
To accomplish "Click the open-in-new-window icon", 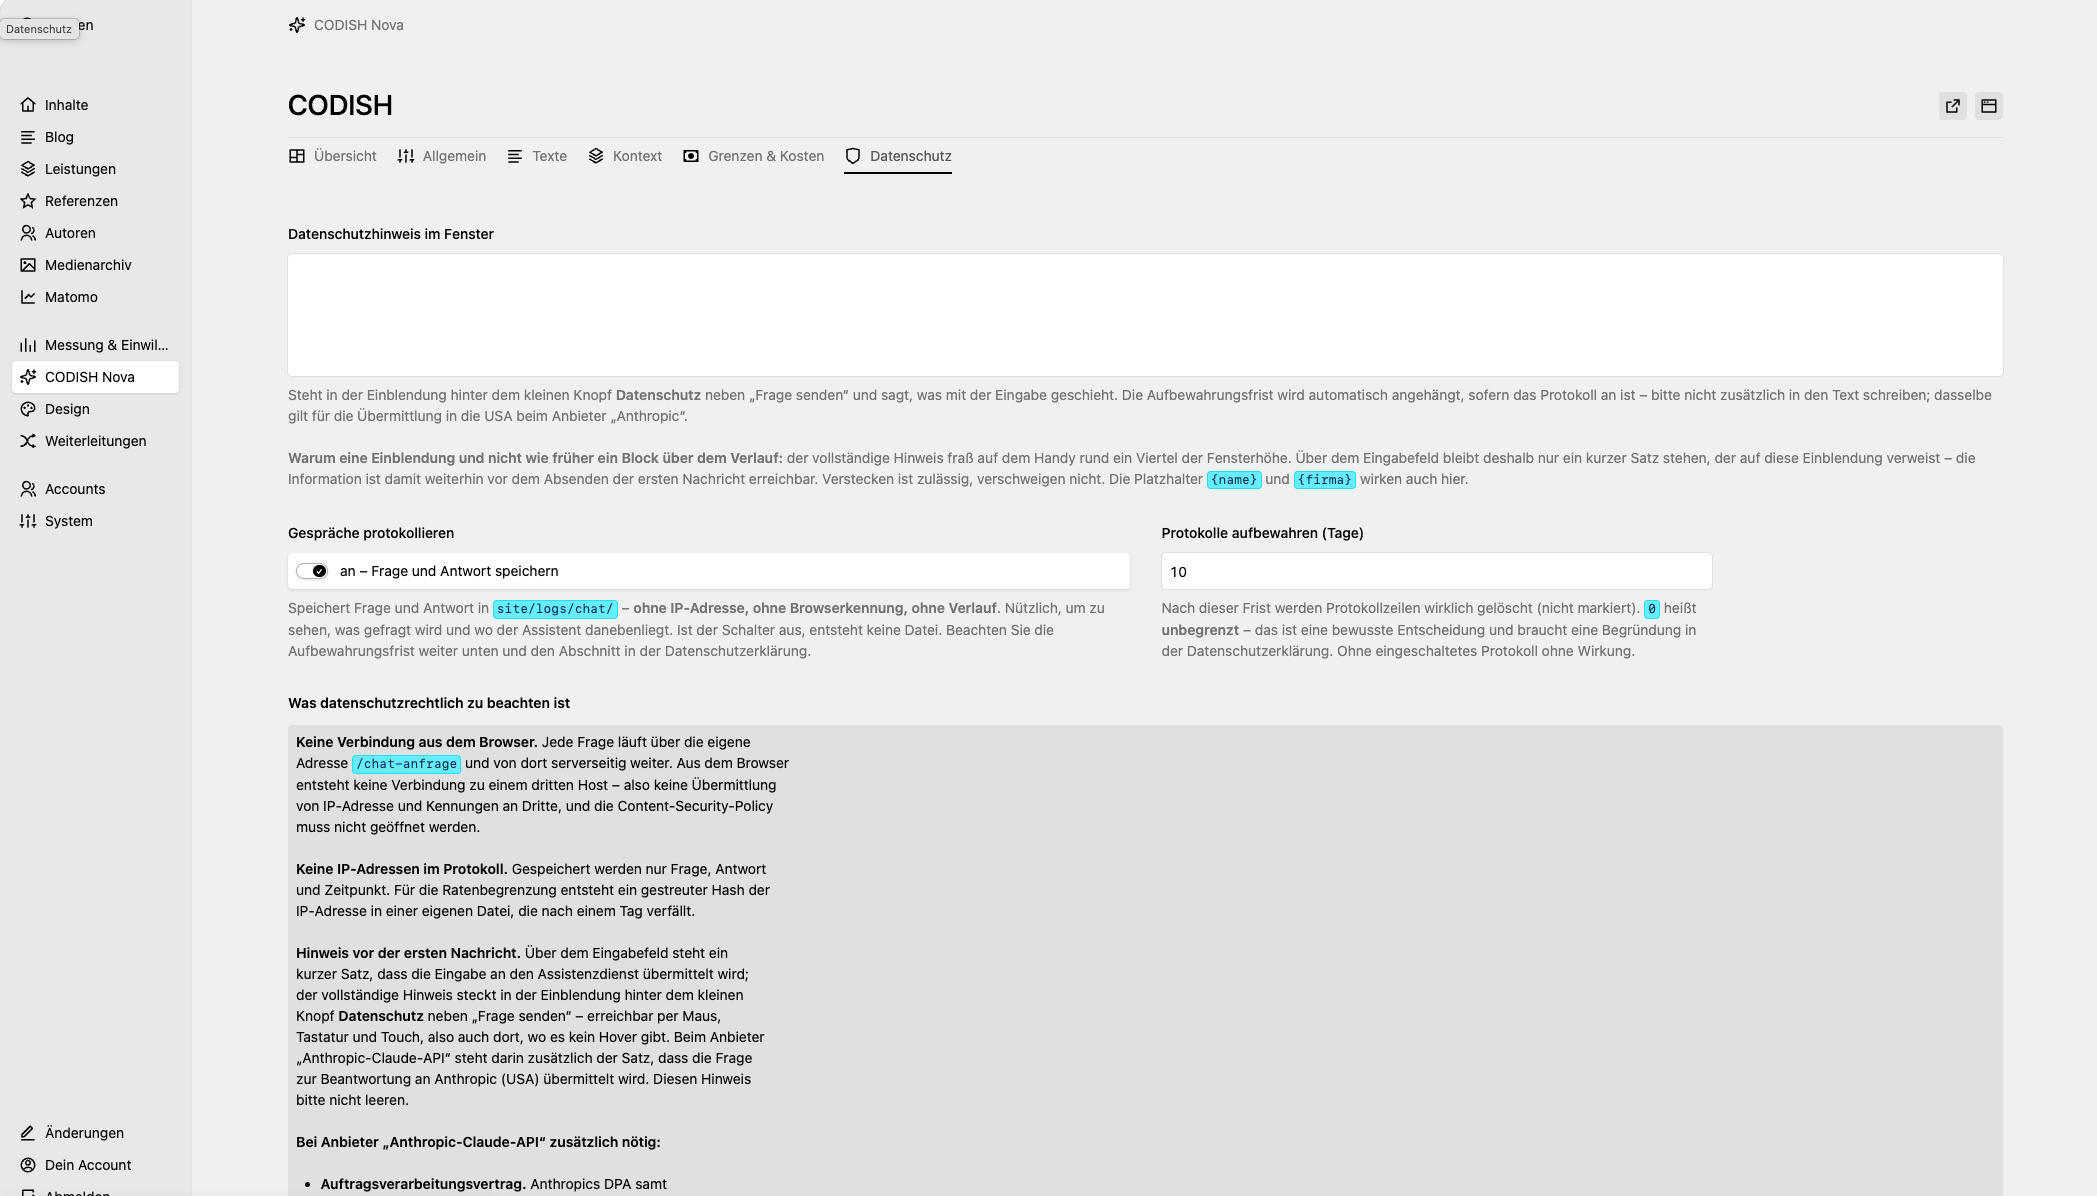I will pyautogui.click(x=1953, y=106).
